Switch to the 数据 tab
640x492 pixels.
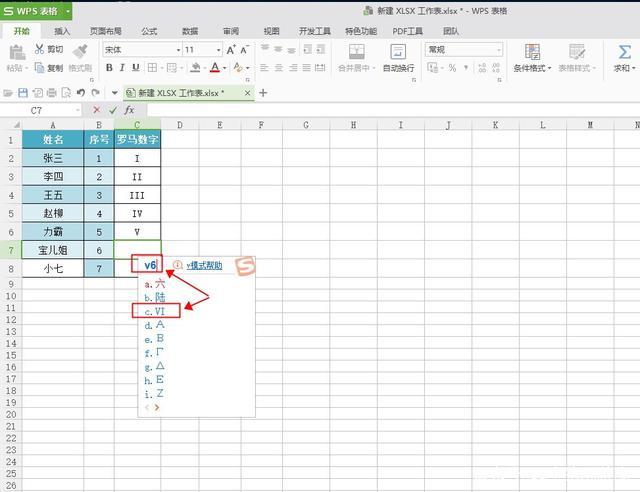[x=190, y=31]
